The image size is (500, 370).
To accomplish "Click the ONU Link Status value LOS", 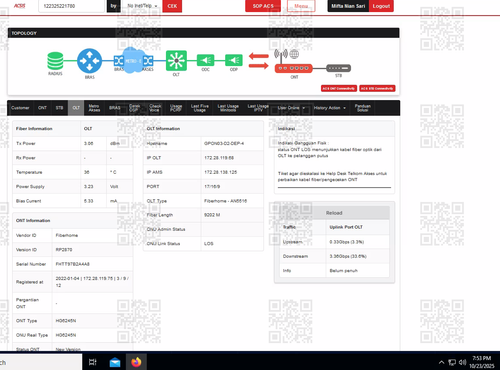I will point(209,244).
